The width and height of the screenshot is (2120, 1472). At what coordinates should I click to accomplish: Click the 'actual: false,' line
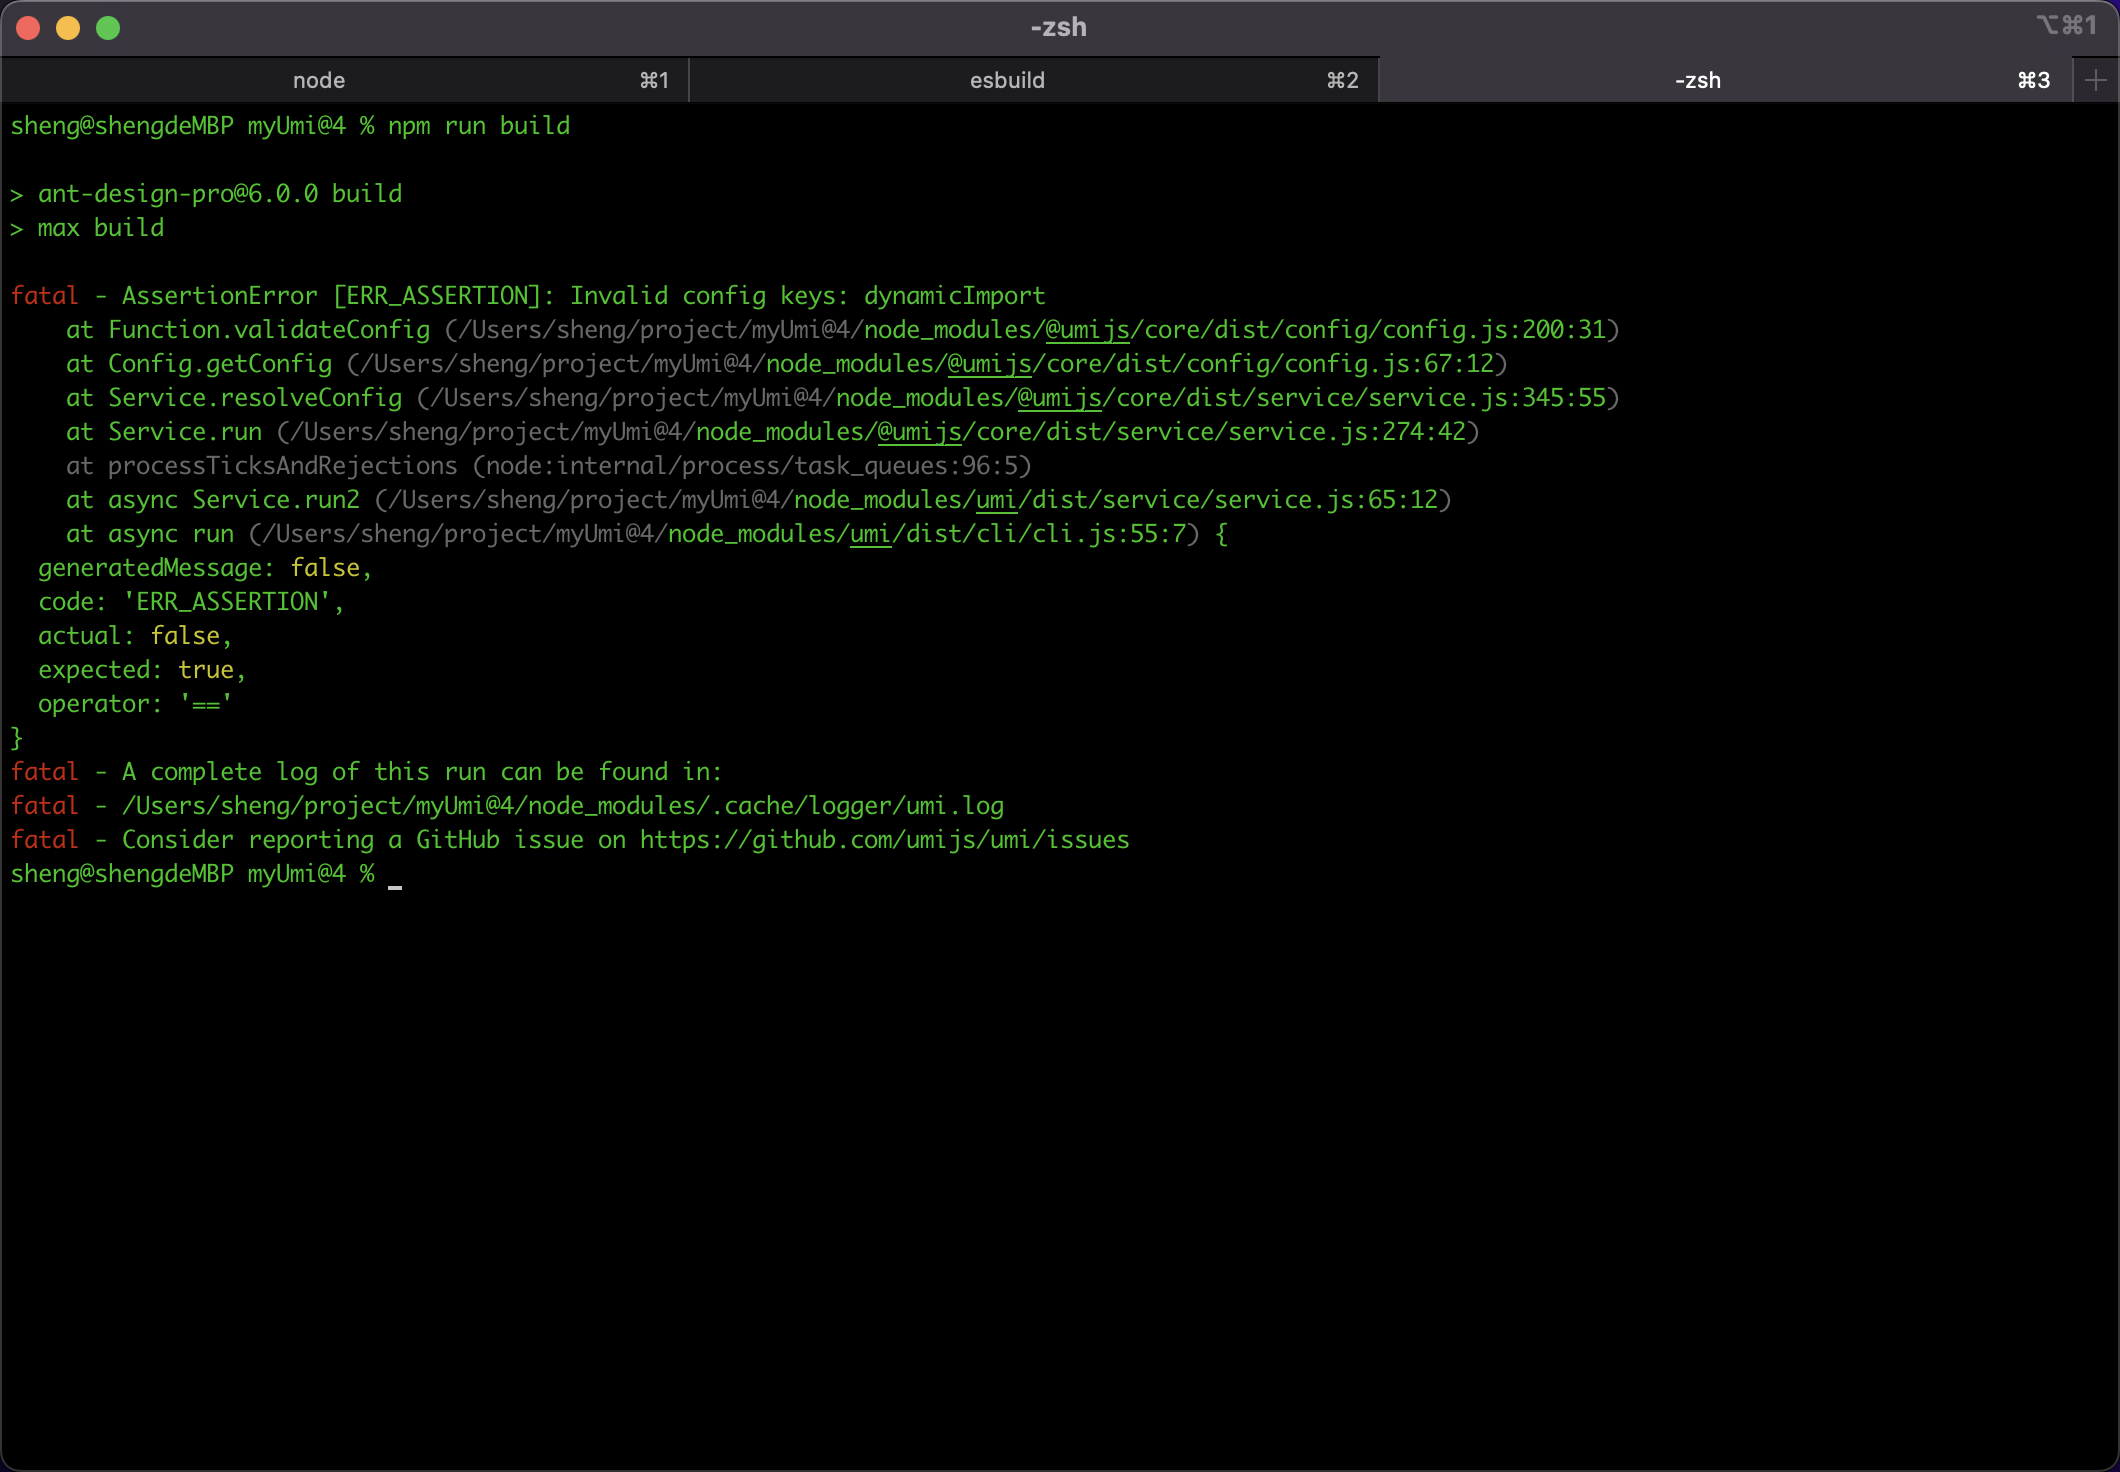135,636
